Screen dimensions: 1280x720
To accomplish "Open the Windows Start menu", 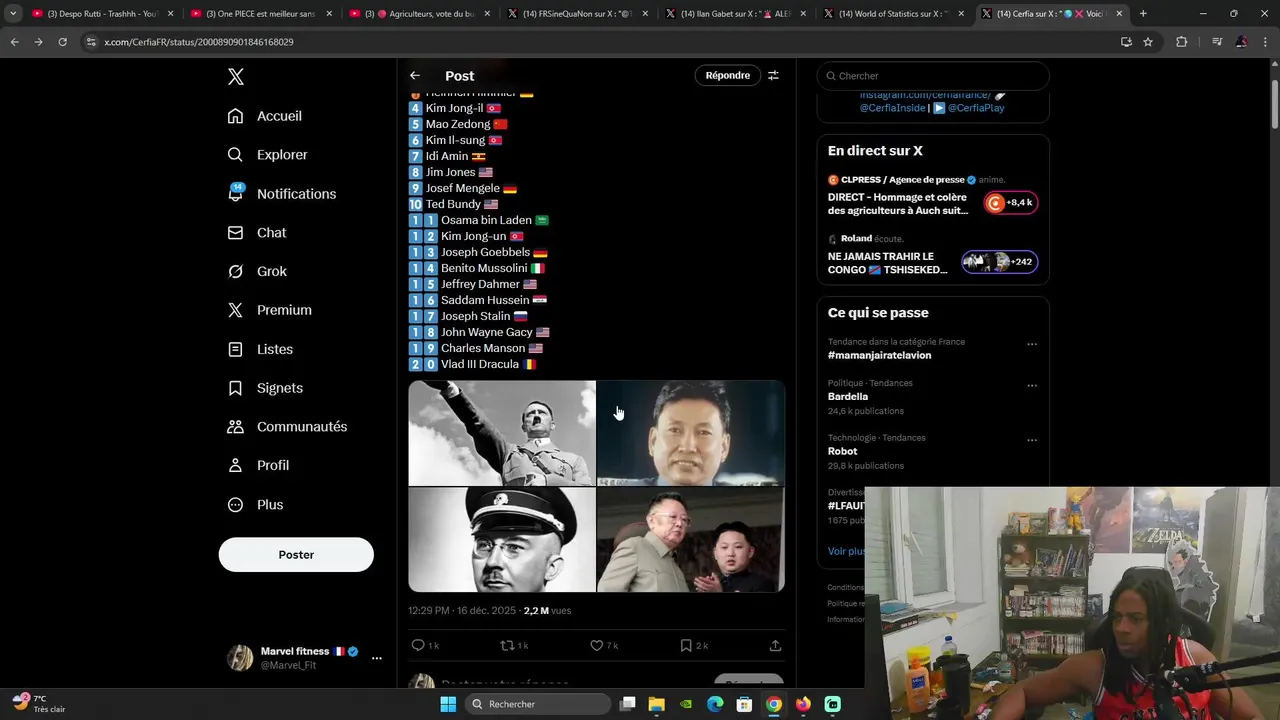I will (x=448, y=704).
